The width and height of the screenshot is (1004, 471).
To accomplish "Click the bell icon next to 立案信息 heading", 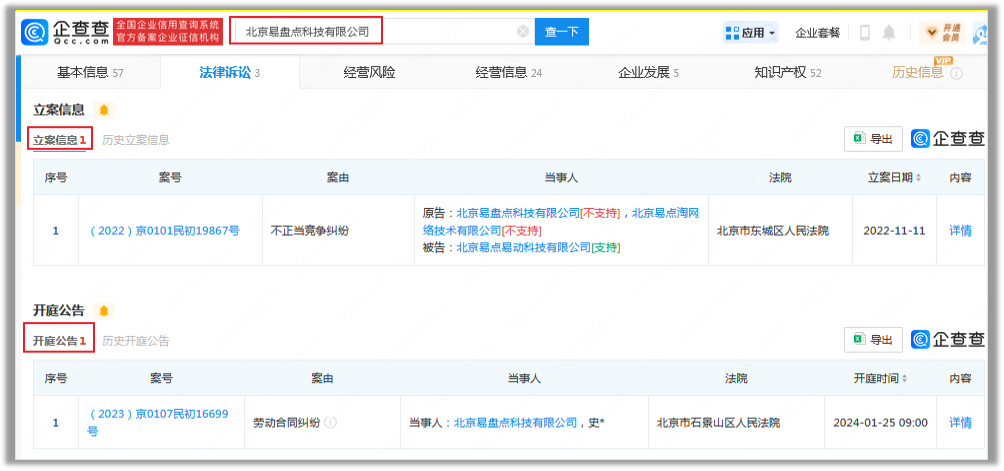I will 104,110.
